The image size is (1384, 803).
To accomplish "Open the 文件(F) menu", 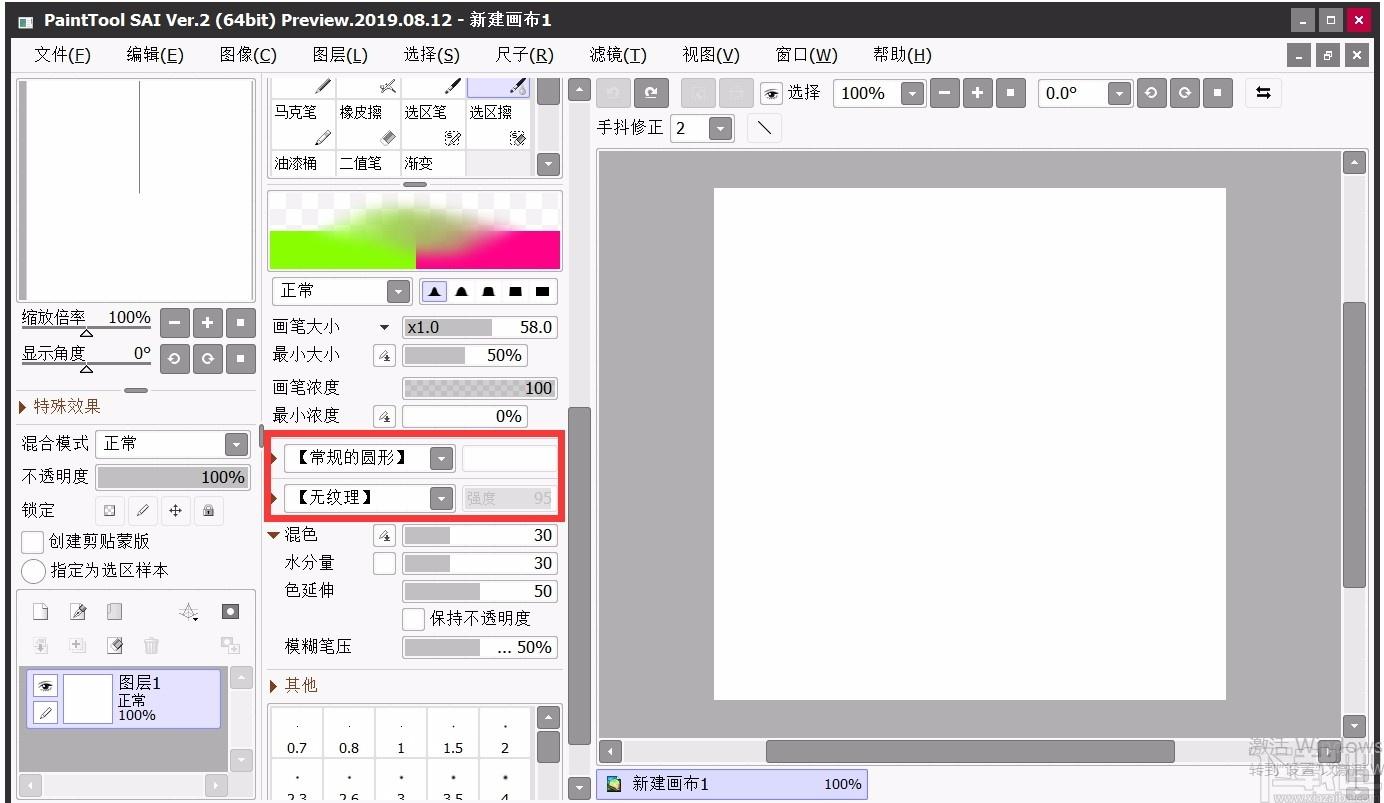I will click(x=62, y=55).
